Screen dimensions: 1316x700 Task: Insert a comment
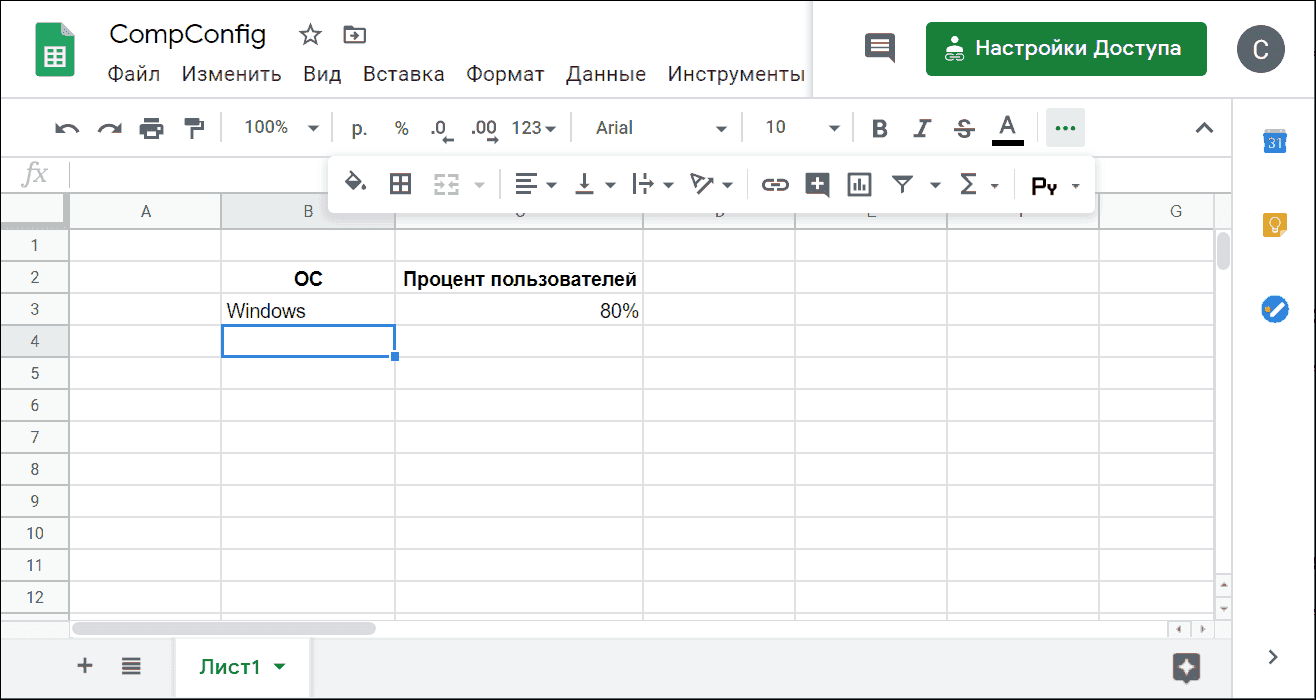(817, 184)
